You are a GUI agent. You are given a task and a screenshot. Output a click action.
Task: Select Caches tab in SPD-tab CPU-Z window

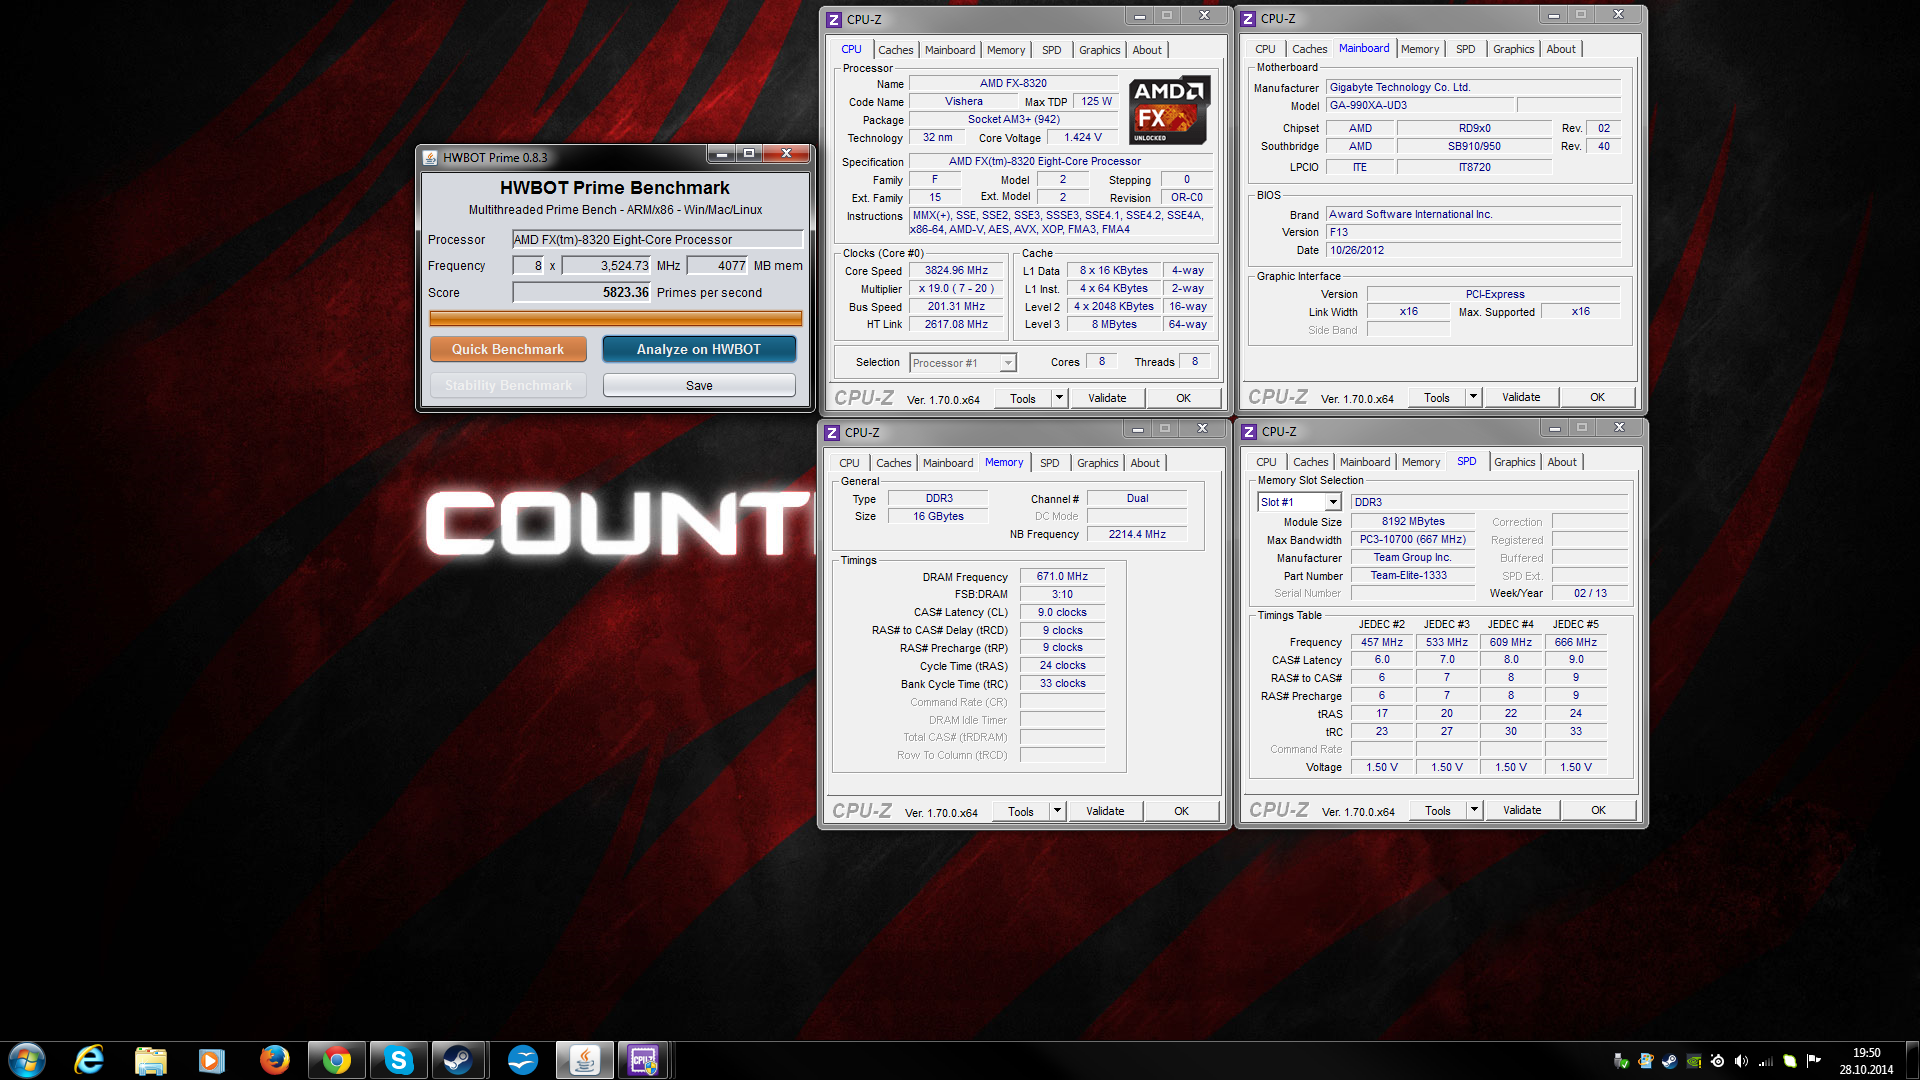tap(1310, 462)
